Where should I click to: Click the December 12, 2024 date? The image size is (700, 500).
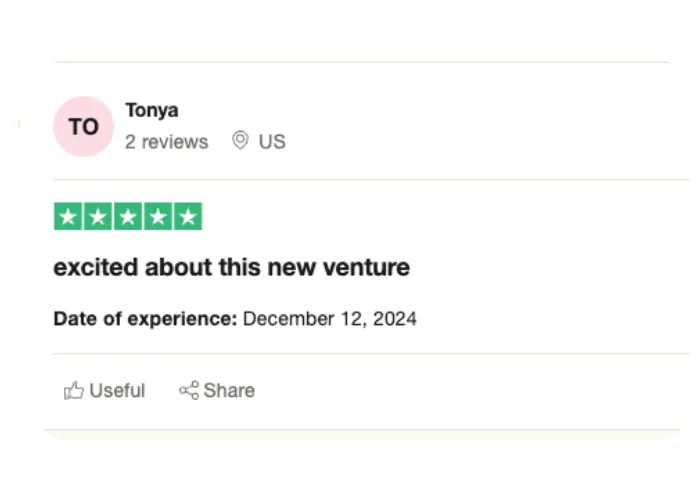click(x=329, y=319)
